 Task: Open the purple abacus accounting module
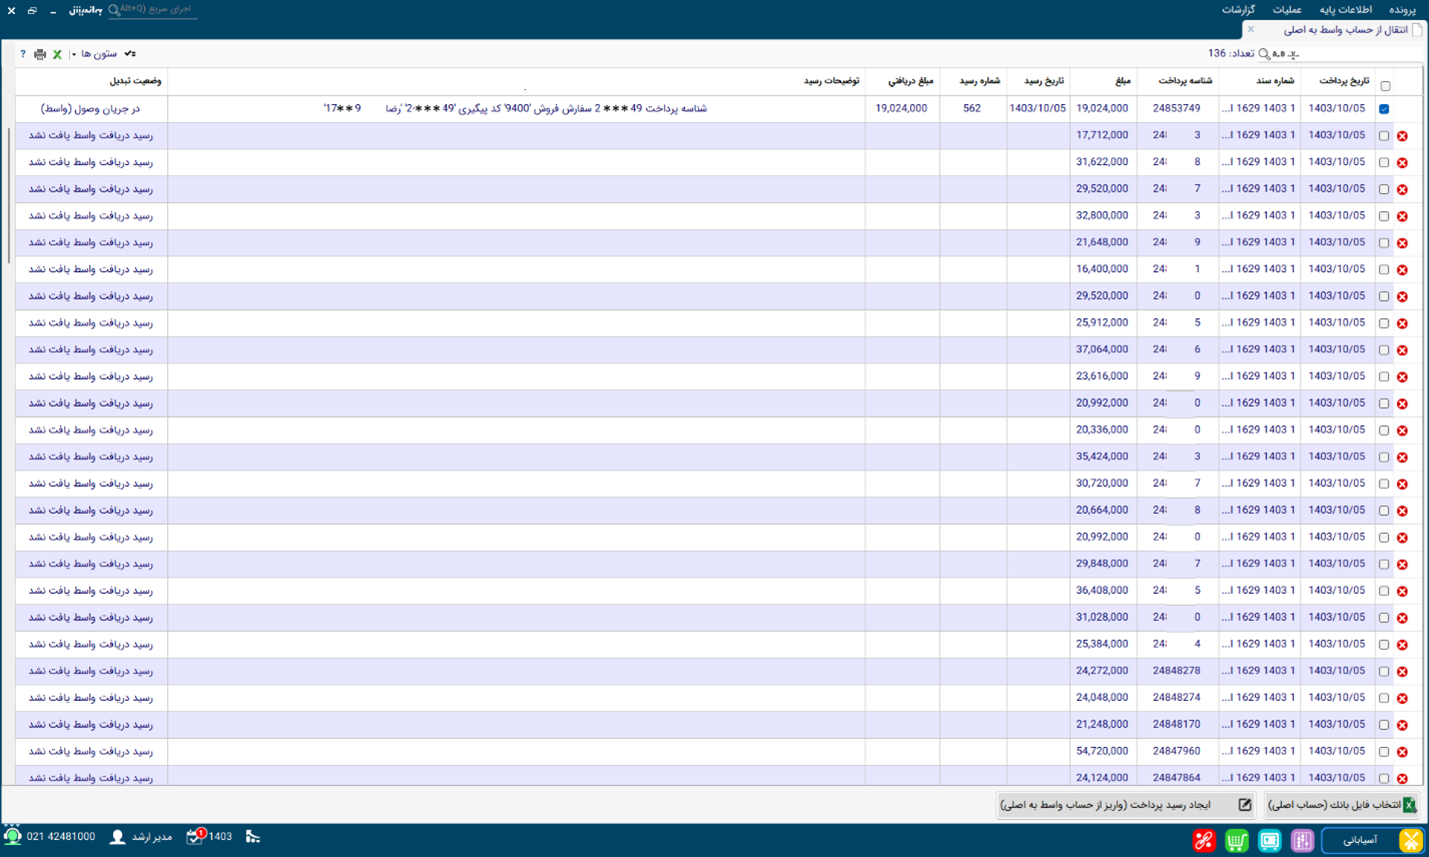coord(1302,841)
